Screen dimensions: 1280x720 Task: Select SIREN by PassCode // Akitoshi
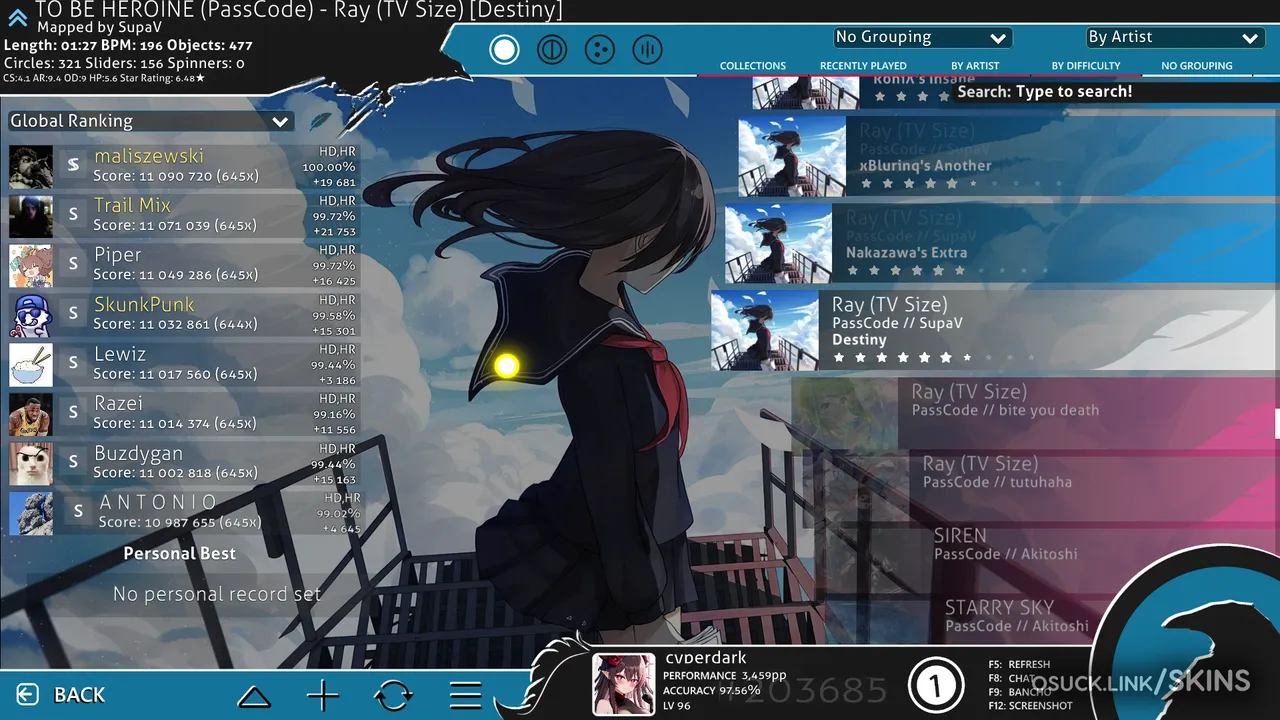pos(1047,557)
